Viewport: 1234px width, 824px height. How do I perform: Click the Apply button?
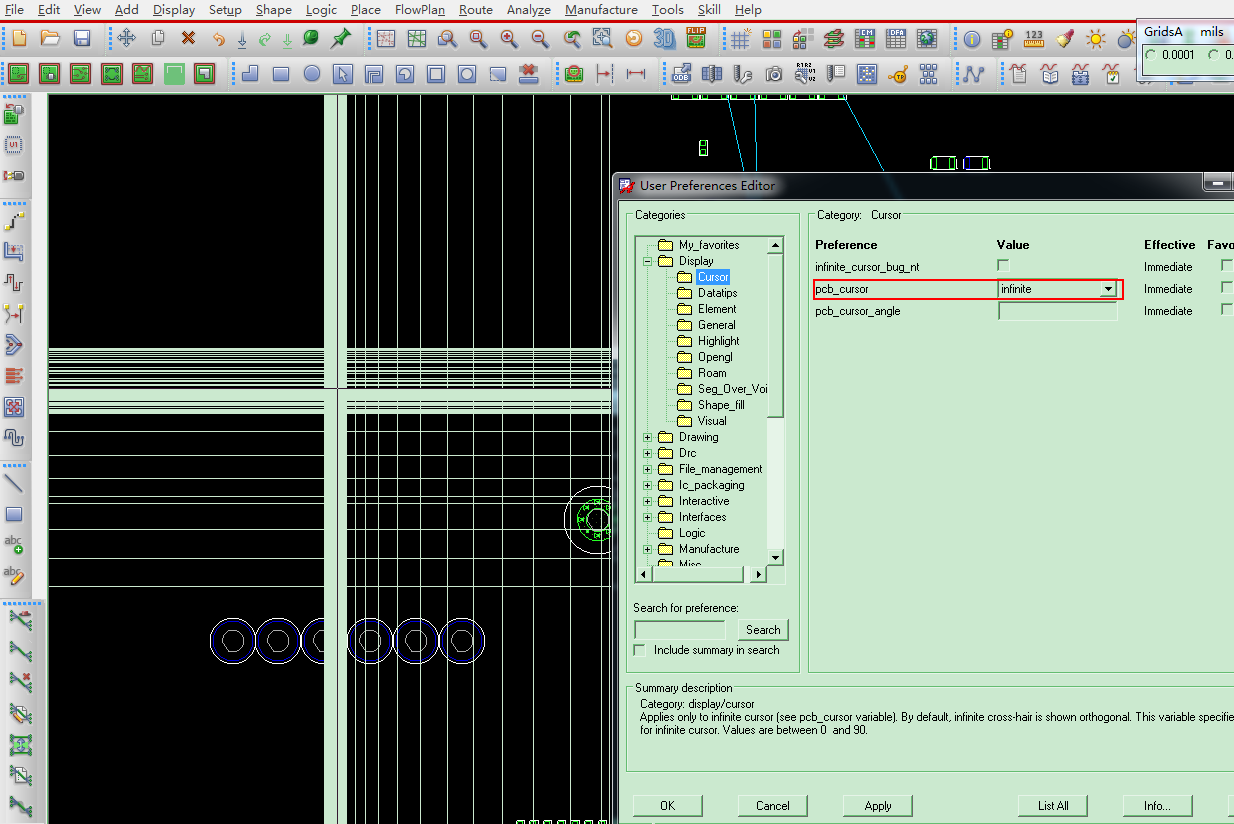click(877, 805)
